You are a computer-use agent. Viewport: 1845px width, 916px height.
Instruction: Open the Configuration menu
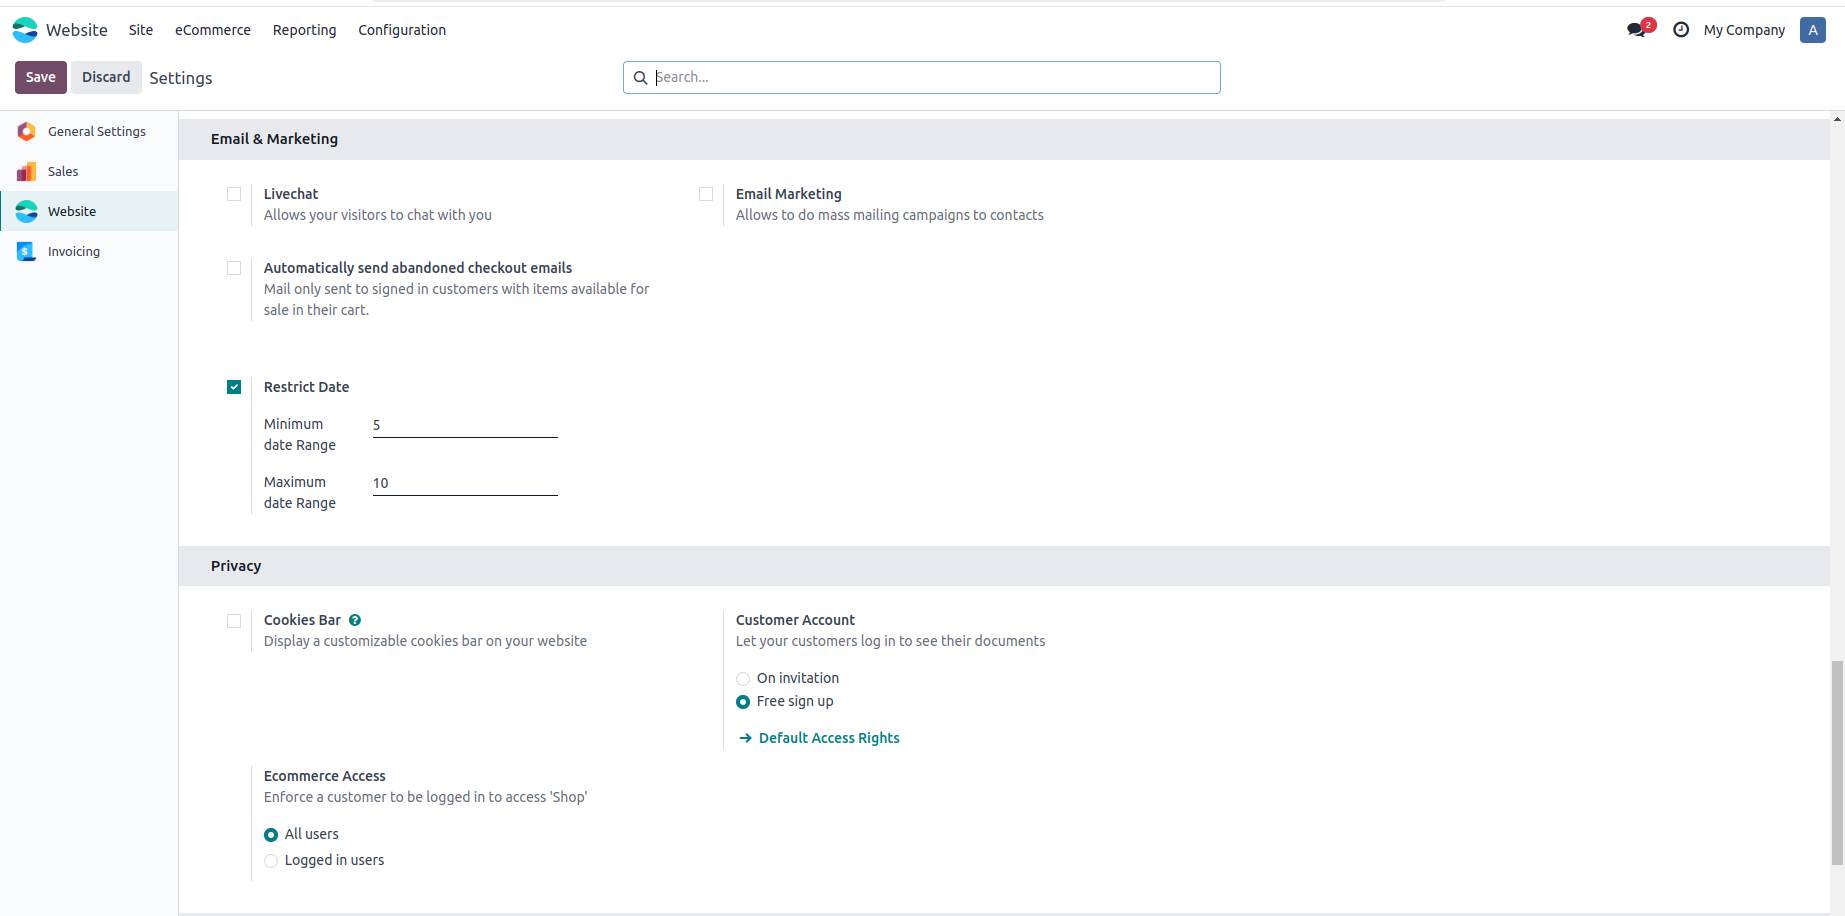click(402, 30)
